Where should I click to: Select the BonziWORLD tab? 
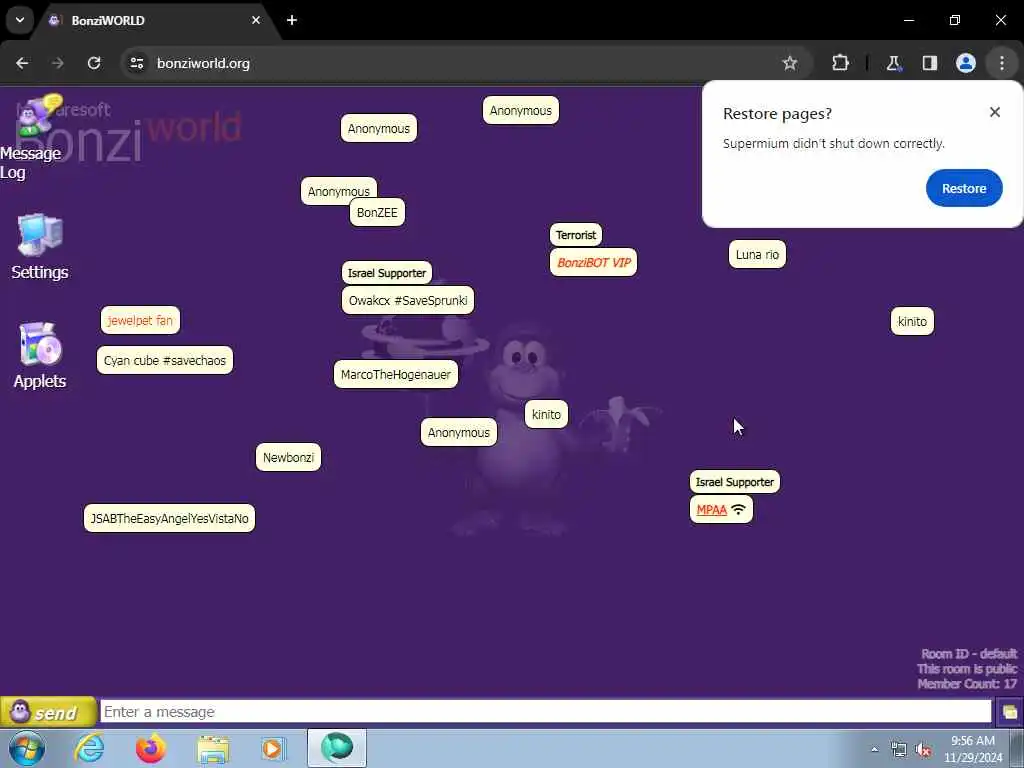(x=155, y=20)
